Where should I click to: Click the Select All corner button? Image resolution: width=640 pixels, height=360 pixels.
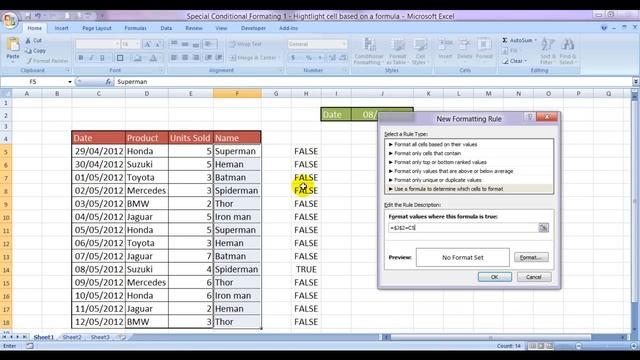pyautogui.click(x=6, y=94)
